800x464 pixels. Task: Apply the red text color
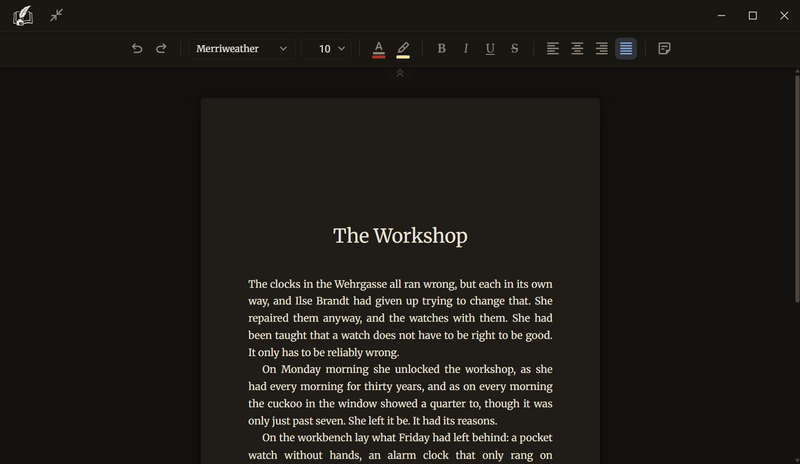pos(379,49)
